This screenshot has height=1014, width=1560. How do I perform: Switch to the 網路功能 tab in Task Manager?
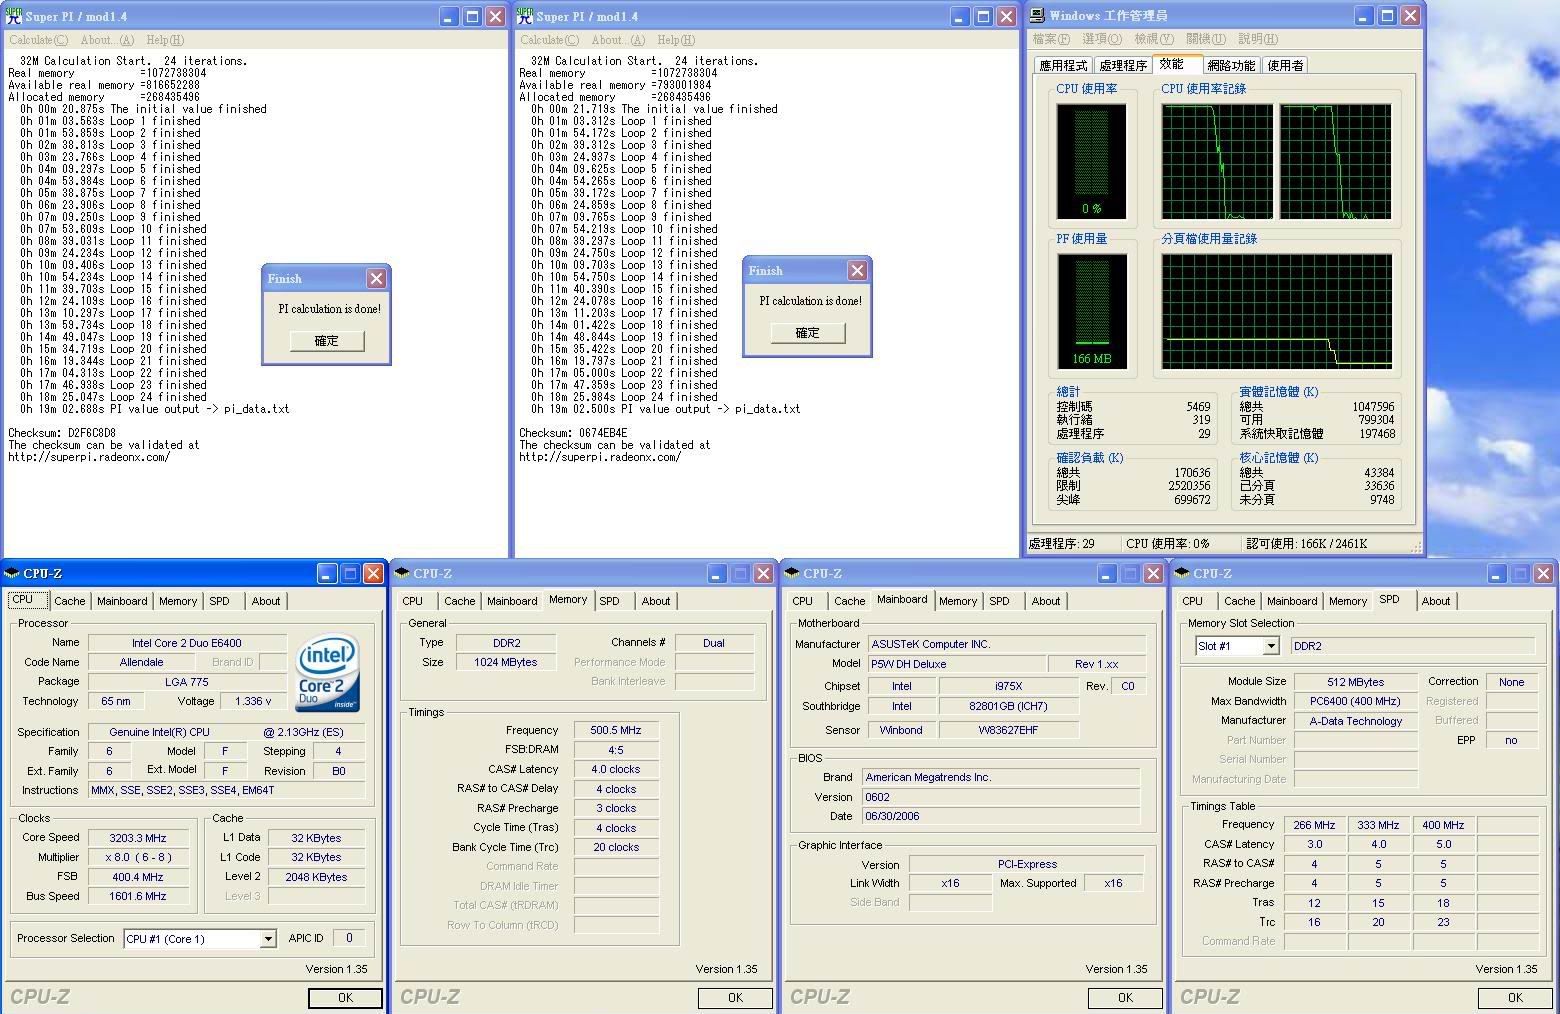(x=1231, y=65)
